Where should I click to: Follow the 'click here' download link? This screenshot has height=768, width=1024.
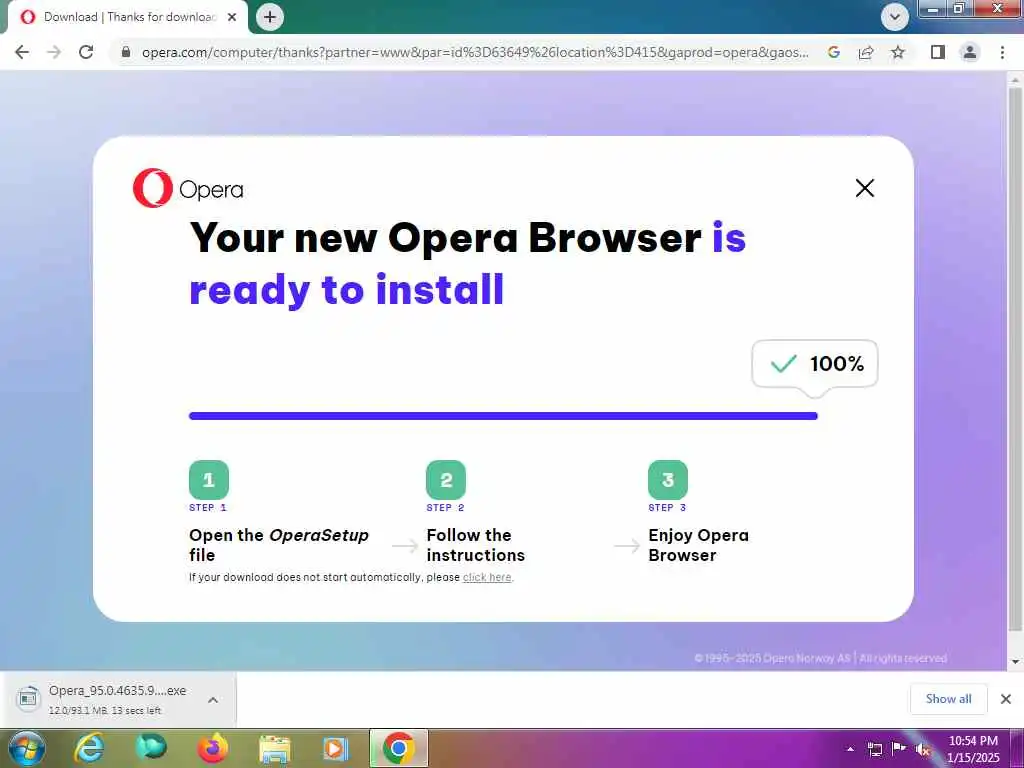[487, 577]
